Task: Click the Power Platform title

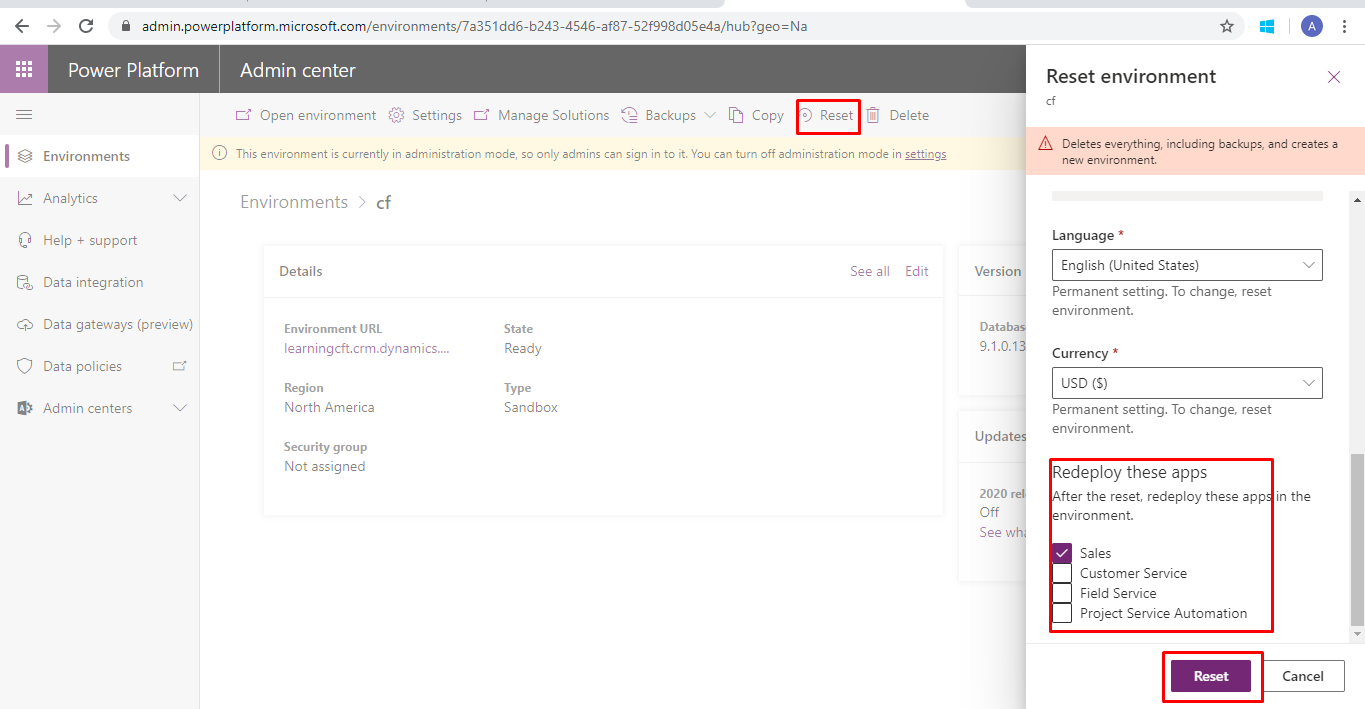Action: 133,70
